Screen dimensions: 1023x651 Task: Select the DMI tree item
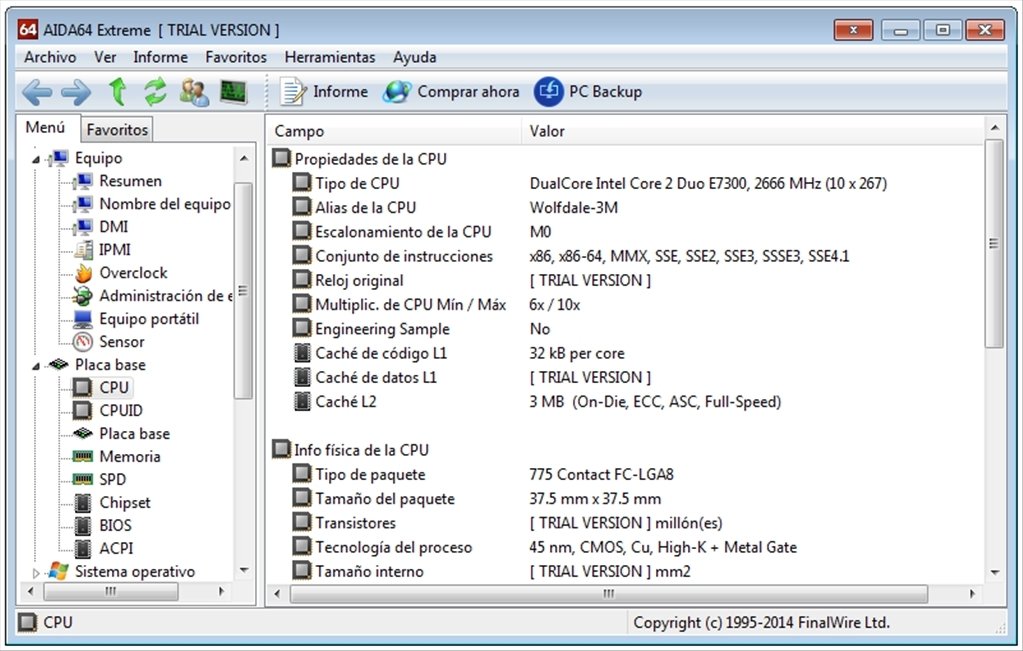100,227
